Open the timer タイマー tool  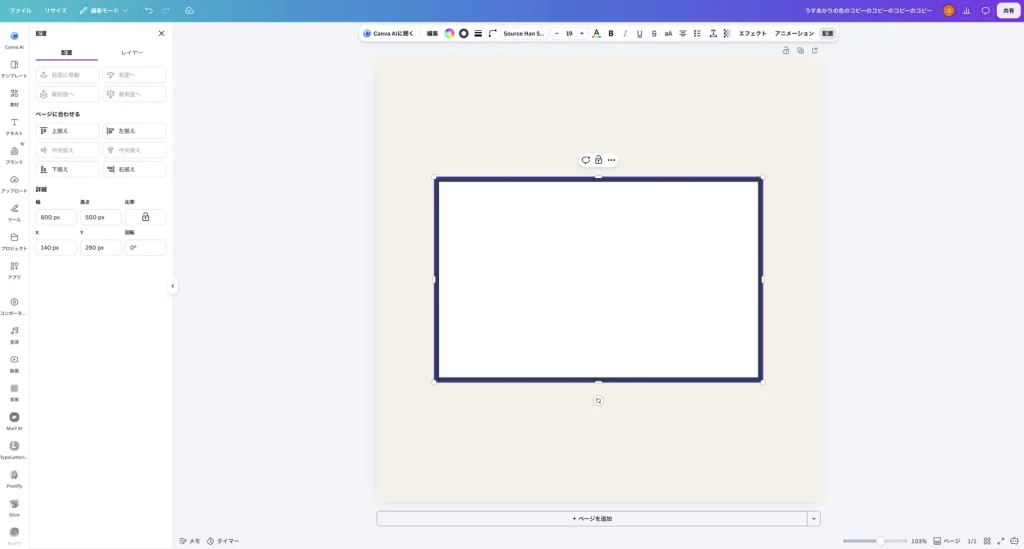pyautogui.click(x=223, y=541)
